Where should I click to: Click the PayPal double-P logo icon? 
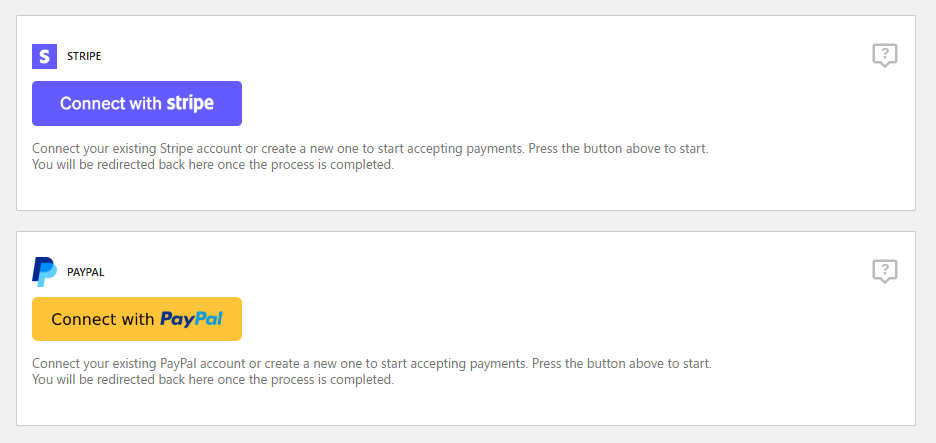click(44, 271)
